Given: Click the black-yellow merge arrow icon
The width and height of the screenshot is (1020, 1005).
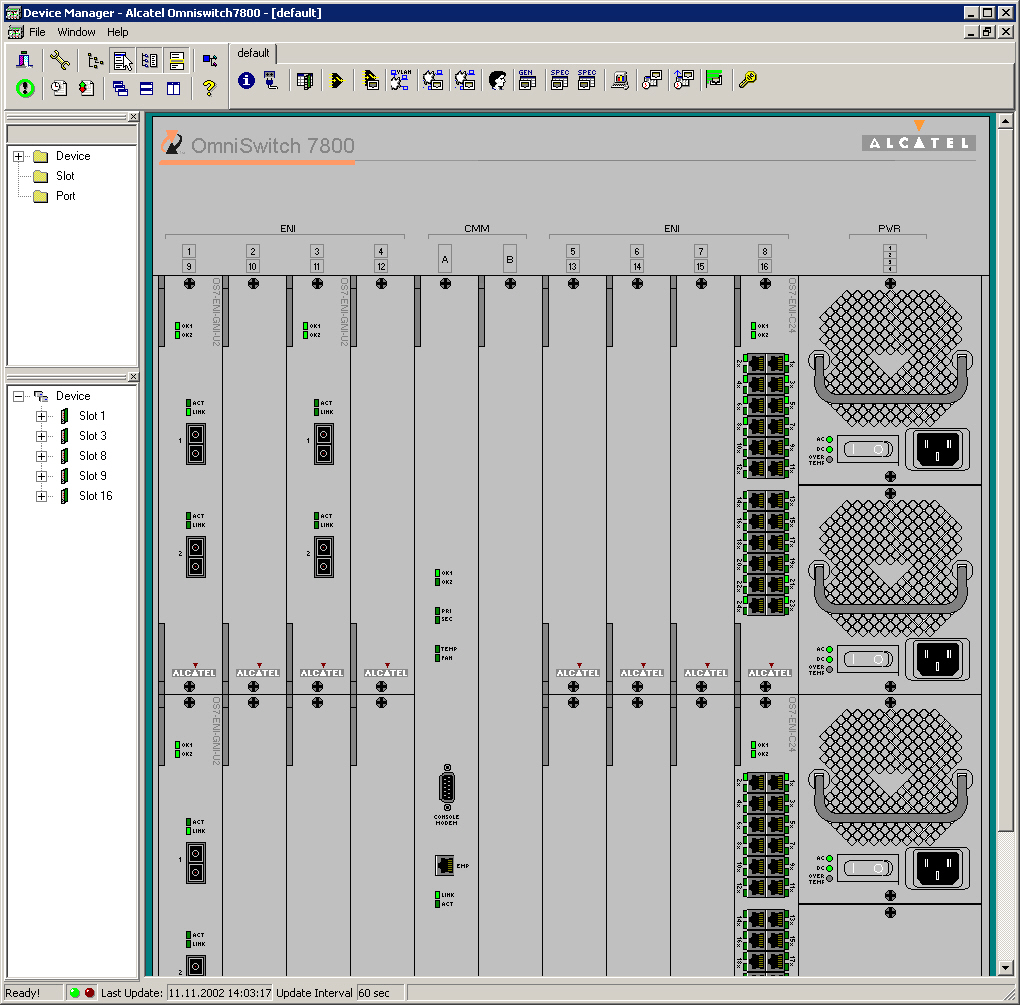Looking at the screenshot, I should tap(337, 80).
